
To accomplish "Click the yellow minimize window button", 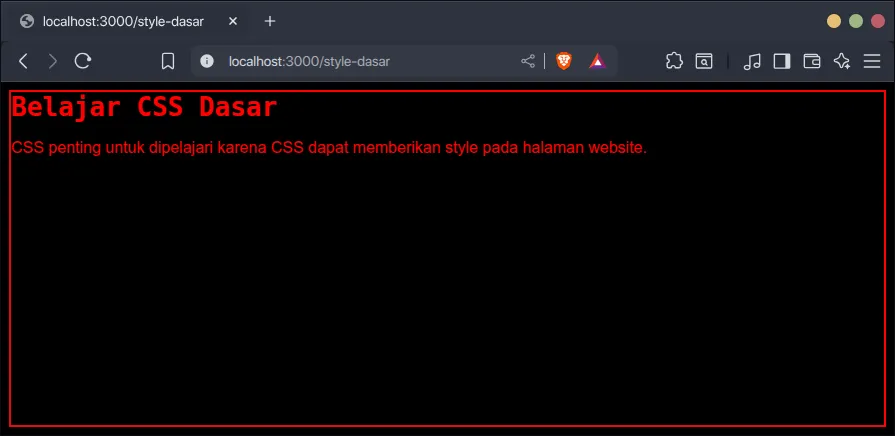I will [x=834, y=21].
